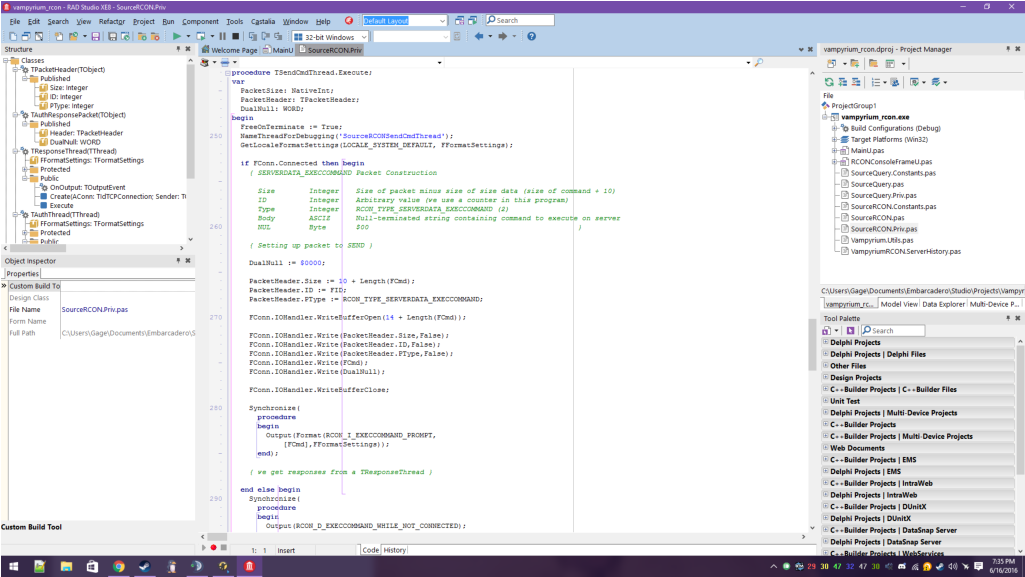Screen dimensions: 1025x577
Task: Expand the Build Configurations (Debug) node
Action: (x=834, y=128)
